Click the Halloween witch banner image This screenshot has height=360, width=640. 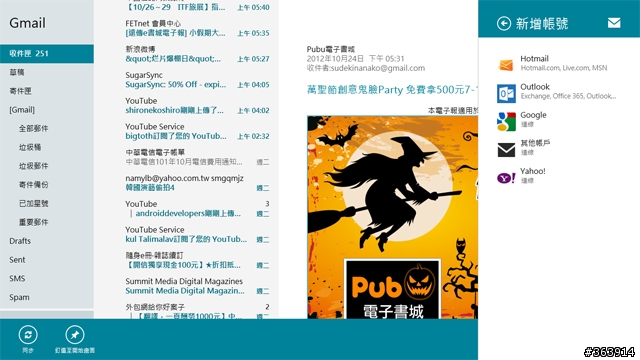(x=392, y=217)
